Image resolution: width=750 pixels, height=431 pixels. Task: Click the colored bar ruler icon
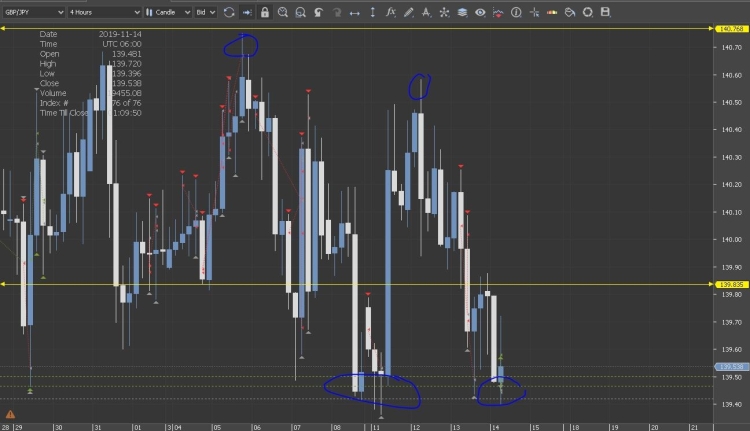pyautogui.click(x=552, y=12)
